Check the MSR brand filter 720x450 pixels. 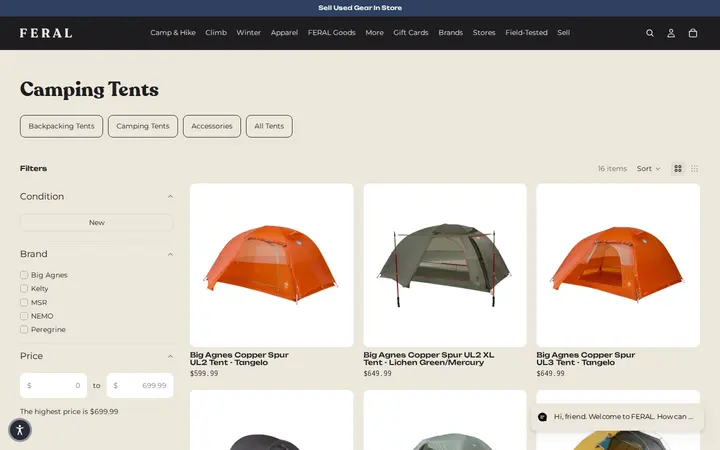point(24,302)
